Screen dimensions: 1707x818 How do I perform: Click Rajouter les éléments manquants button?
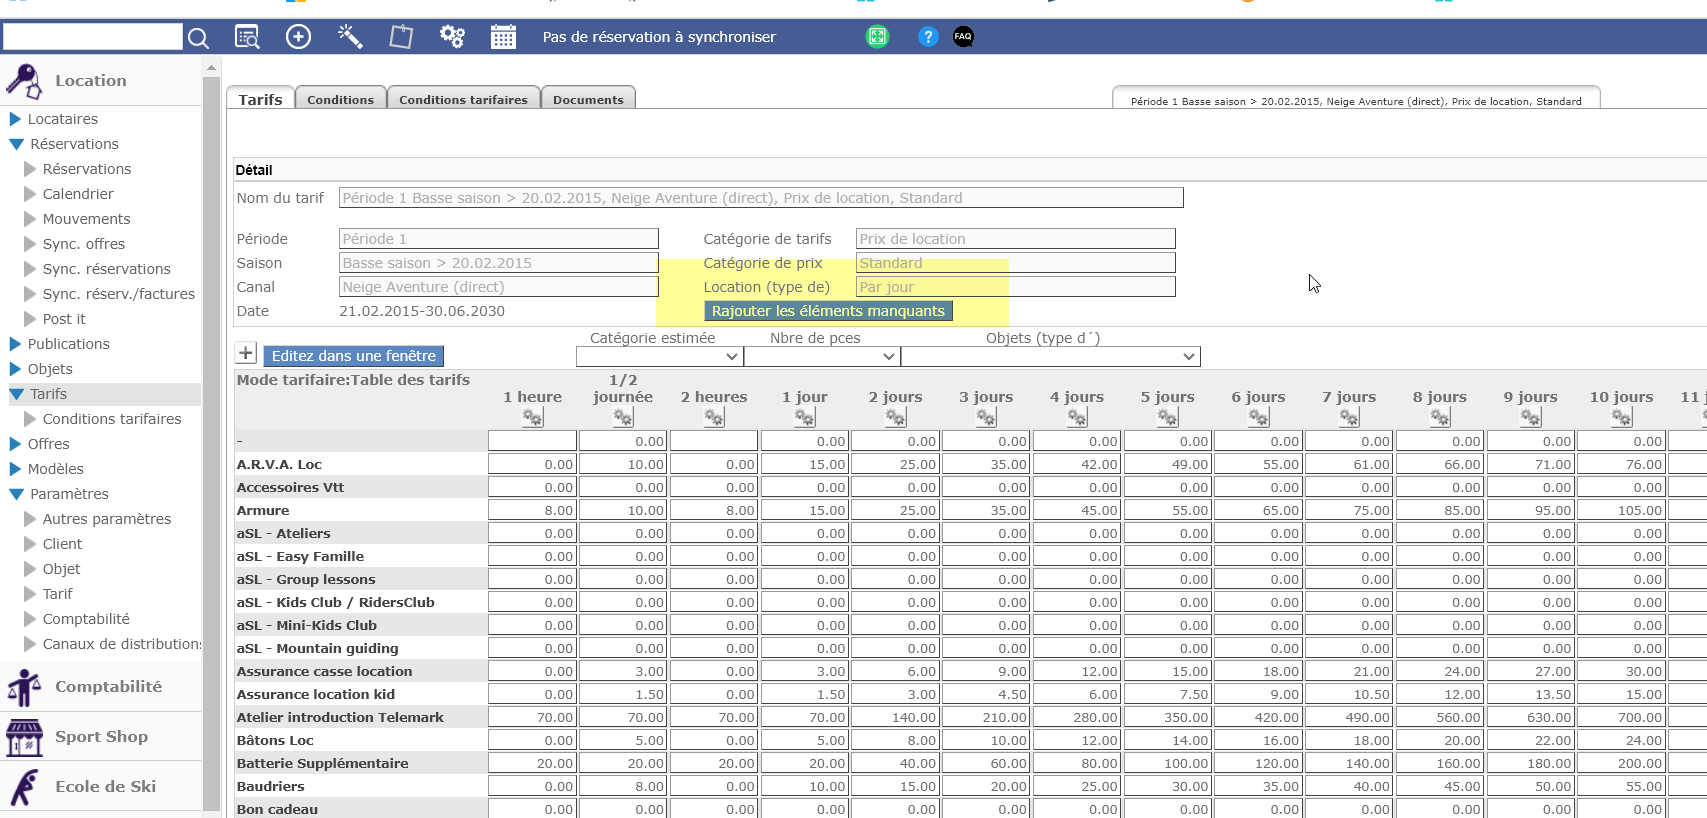828,311
